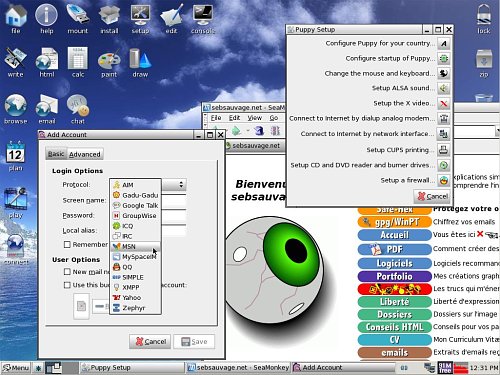Click the Setup CUPS printing printer icon
The width and height of the screenshot is (500, 375).
[443, 150]
